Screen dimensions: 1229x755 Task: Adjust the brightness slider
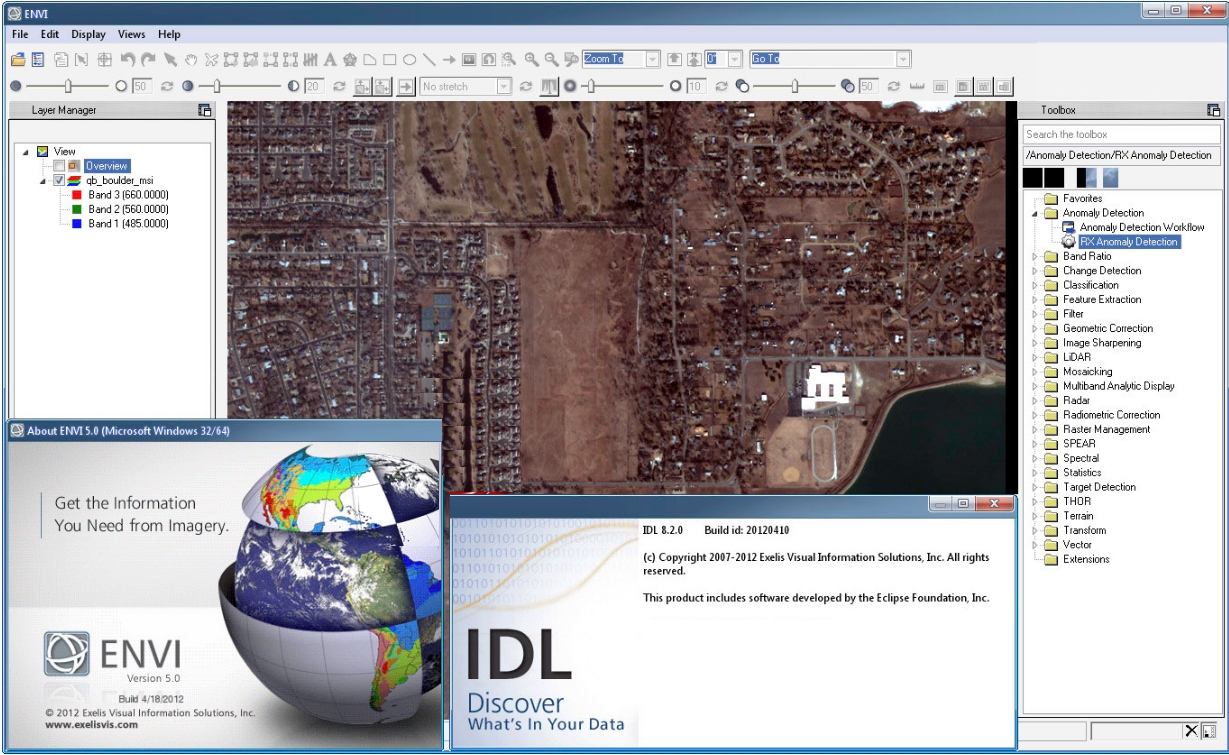coord(68,86)
